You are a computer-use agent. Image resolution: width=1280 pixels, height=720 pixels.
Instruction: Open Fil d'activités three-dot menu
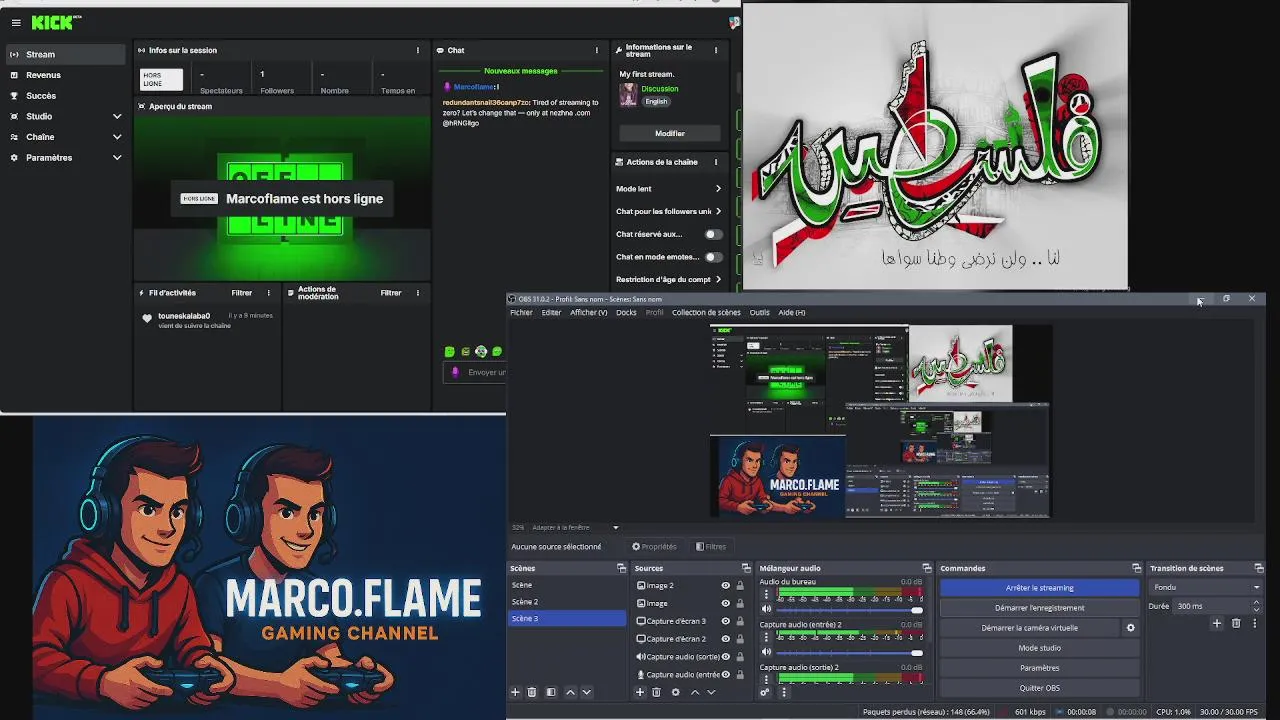coord(268,293)
